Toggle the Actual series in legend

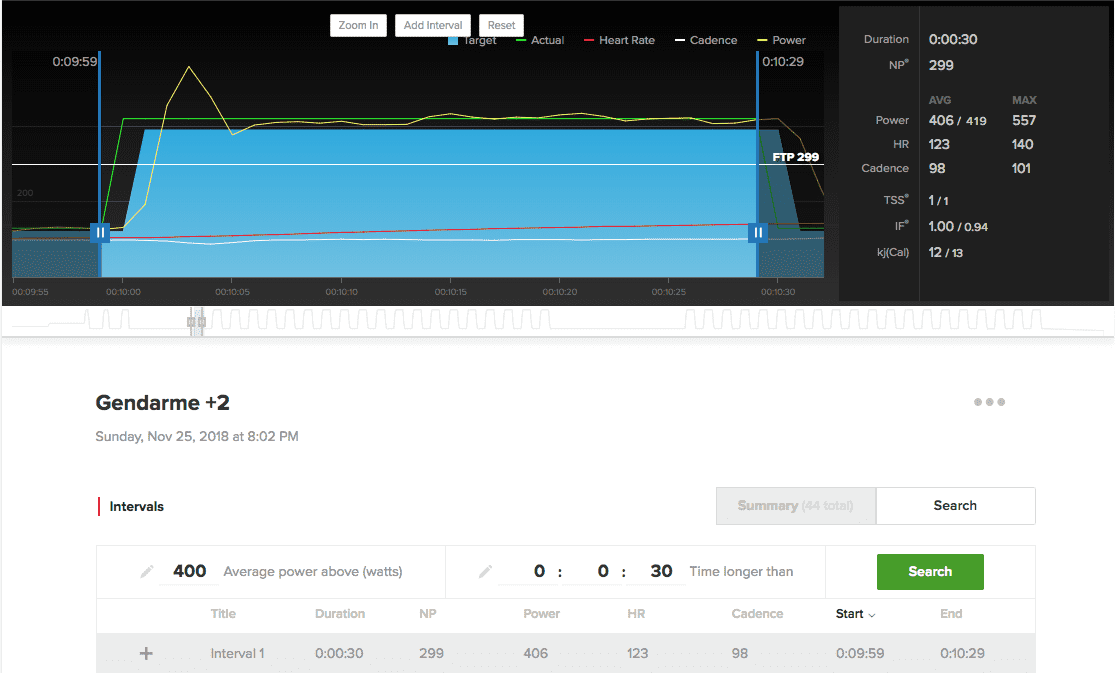(540, 40)
